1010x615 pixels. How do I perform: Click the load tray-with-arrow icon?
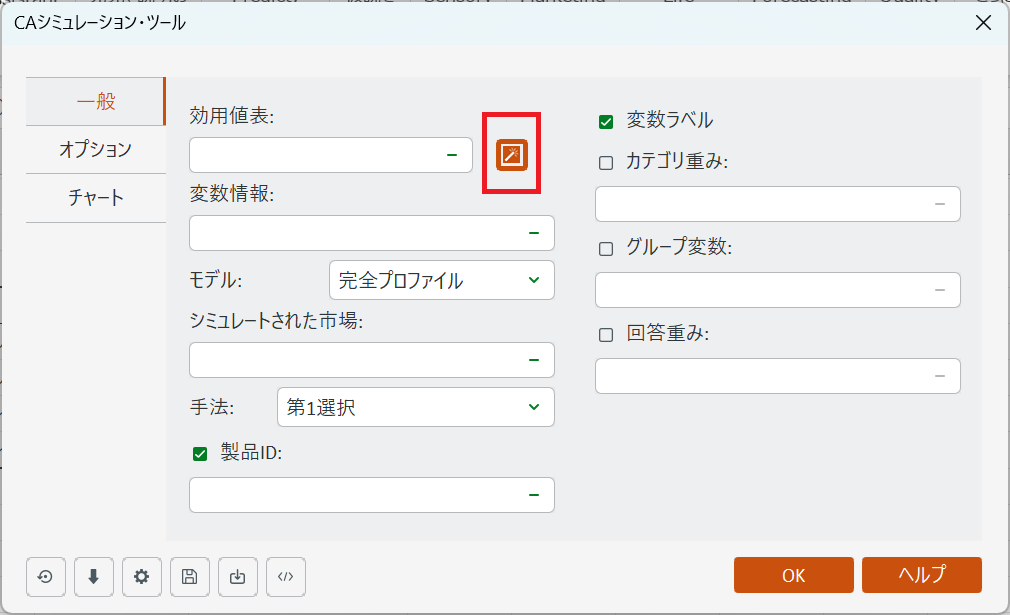[x=238, y=576]
